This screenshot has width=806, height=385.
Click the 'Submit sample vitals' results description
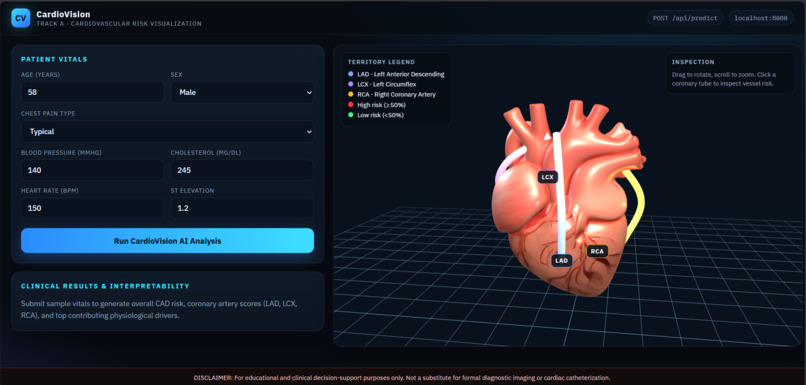(159, 309)
